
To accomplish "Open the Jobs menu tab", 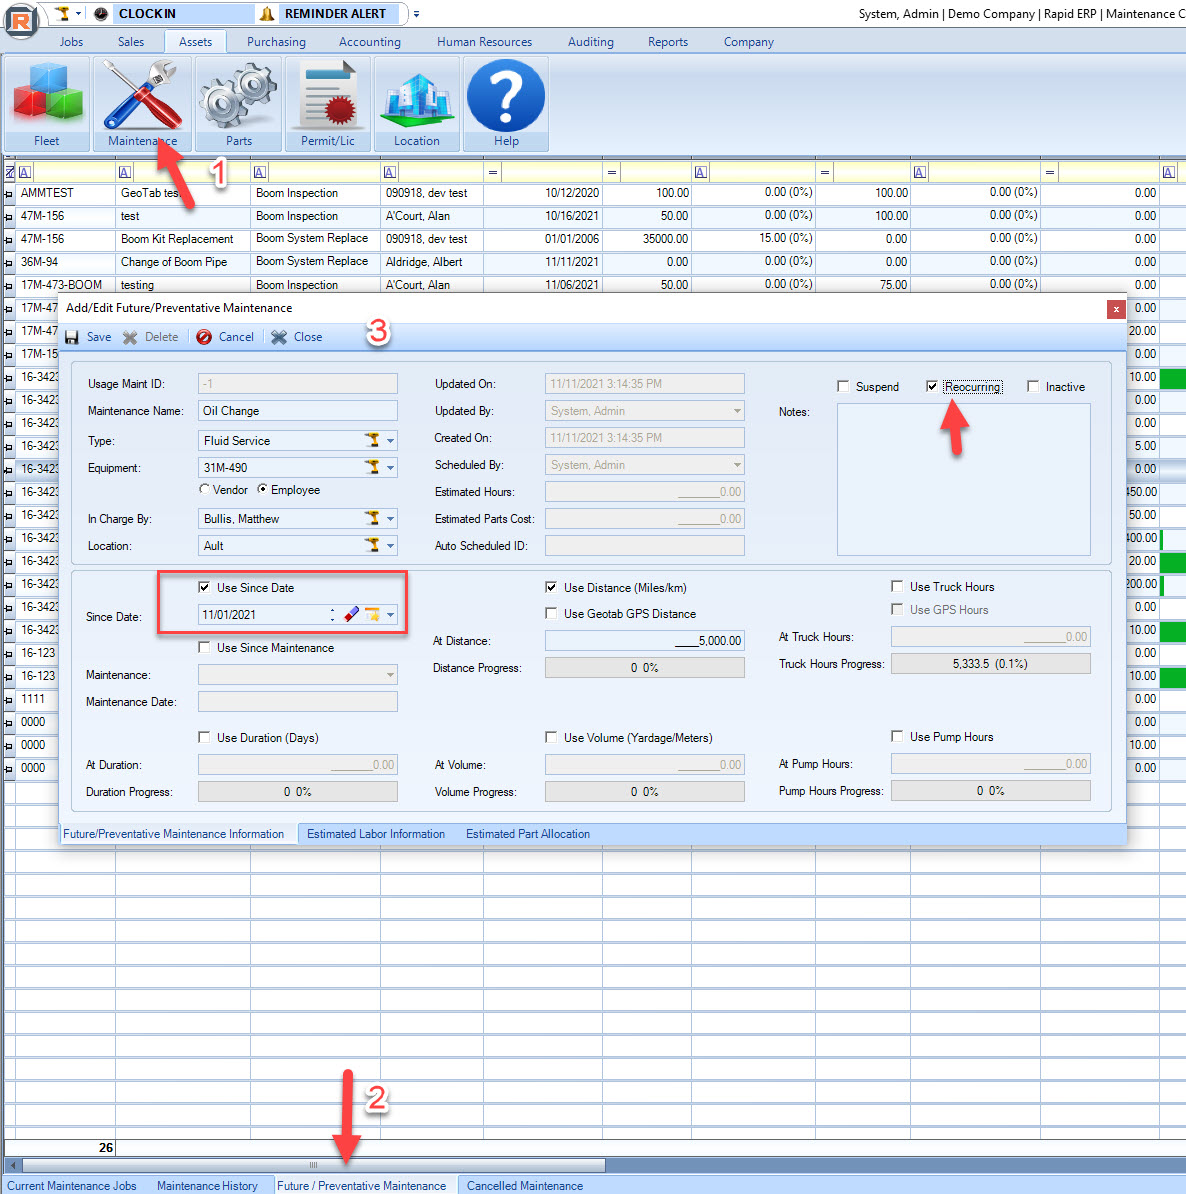I will click(x=72, y=42).
